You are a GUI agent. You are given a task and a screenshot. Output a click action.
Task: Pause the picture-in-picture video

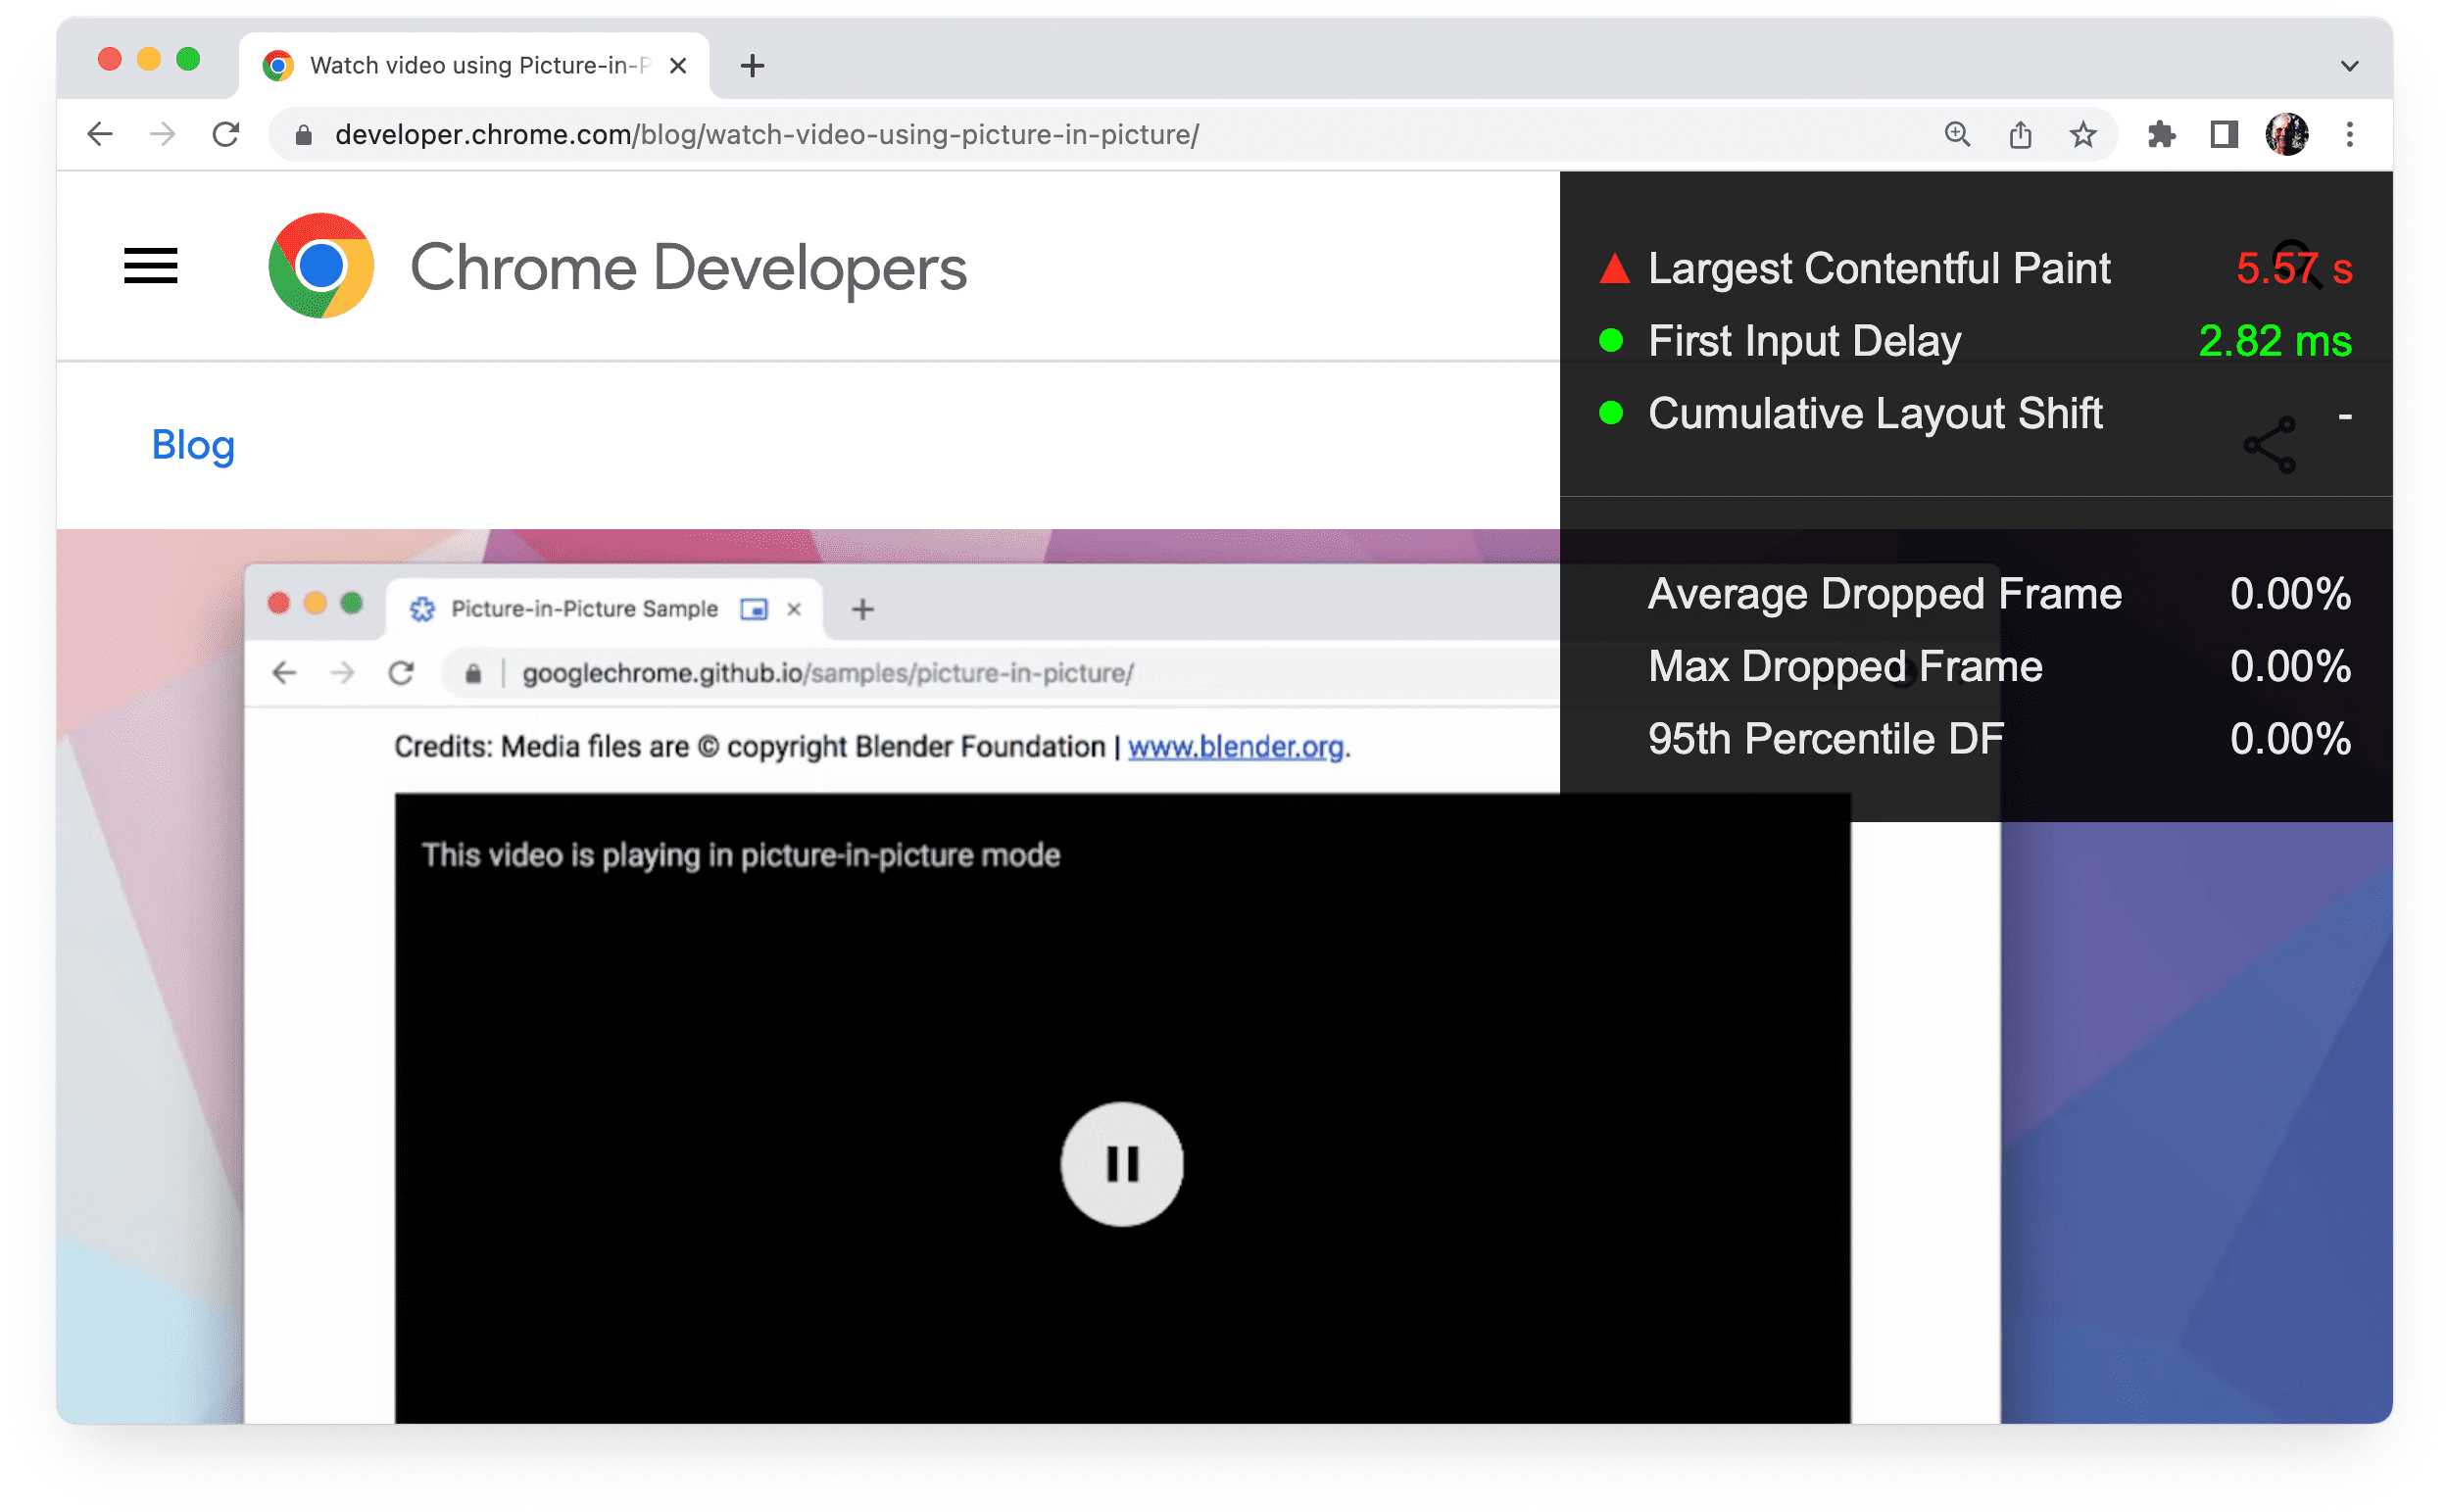(x=1120, y=1162)
